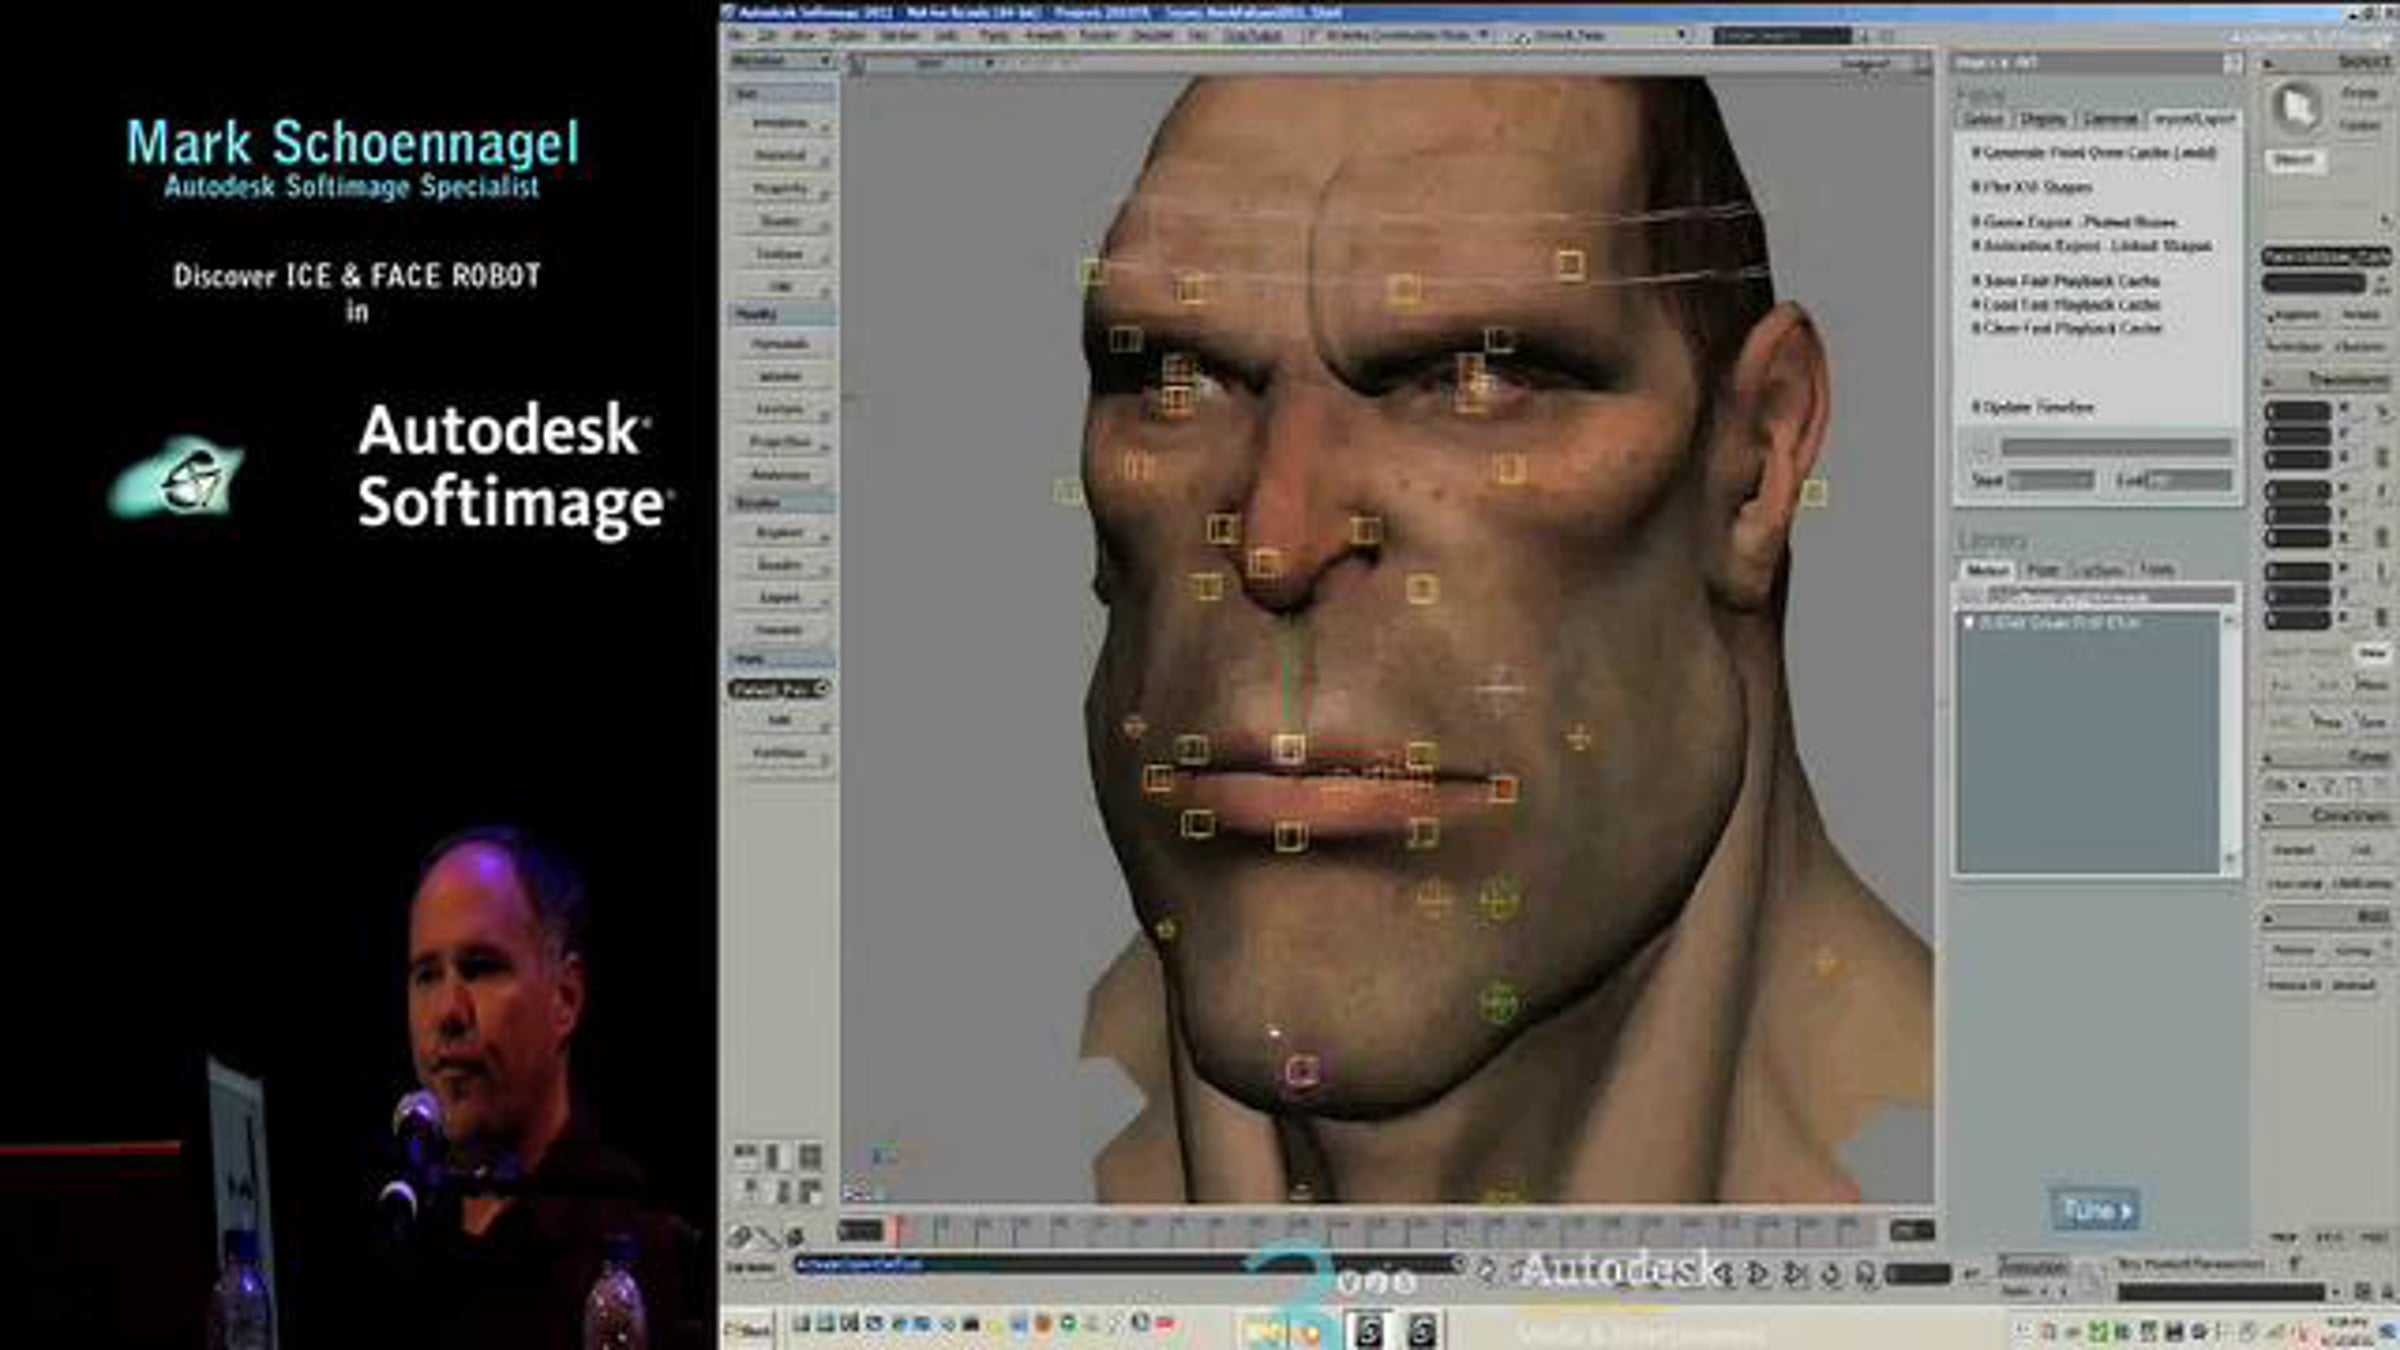
Task: Open the File menu in the menu bar
Action: click(736, 36)
